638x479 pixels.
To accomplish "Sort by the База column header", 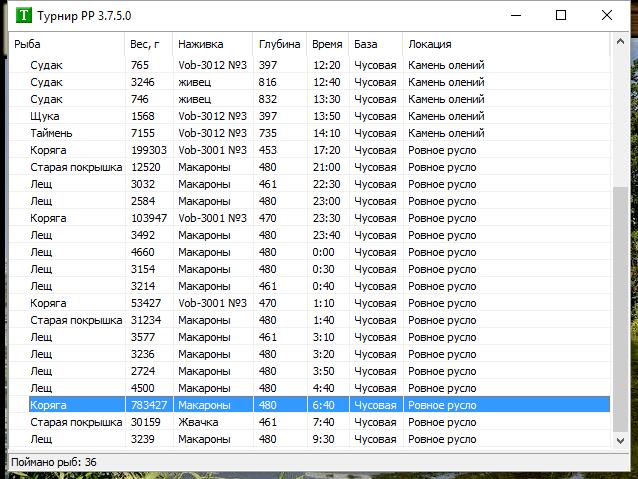I will 376,44.
